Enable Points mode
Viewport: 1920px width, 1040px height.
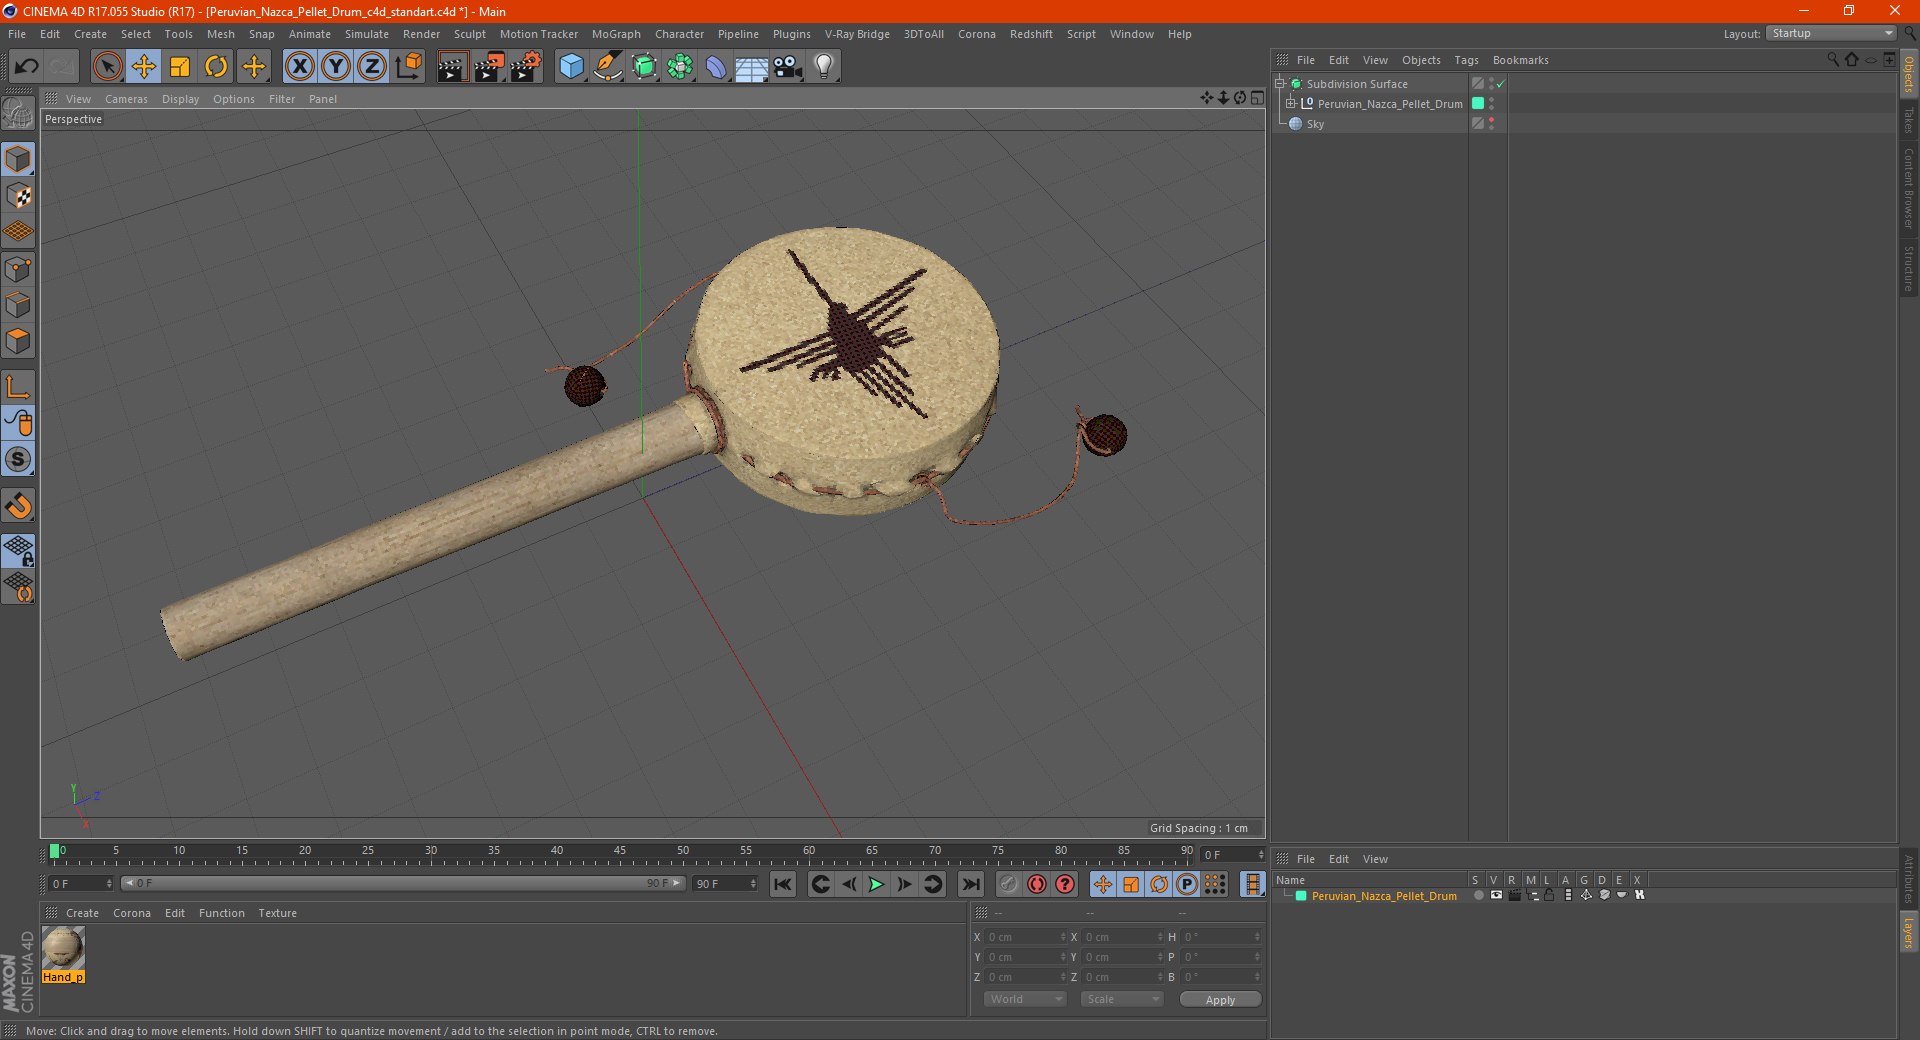[18, 268]
